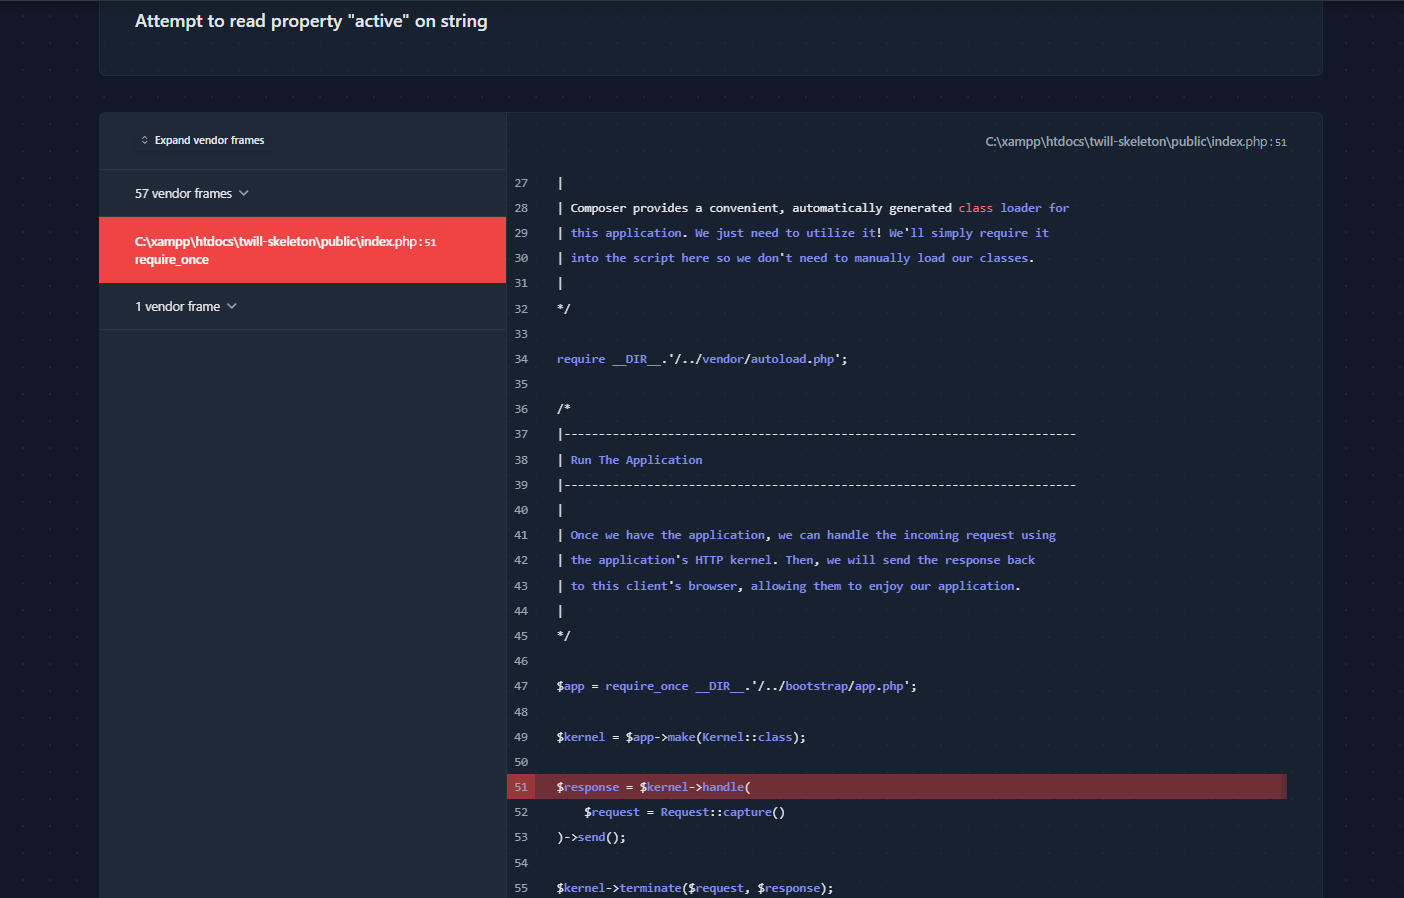Screen dimensions: 1404x898
Task: Click the file path index.php:51 header
Action: [x=1136, y=142]
